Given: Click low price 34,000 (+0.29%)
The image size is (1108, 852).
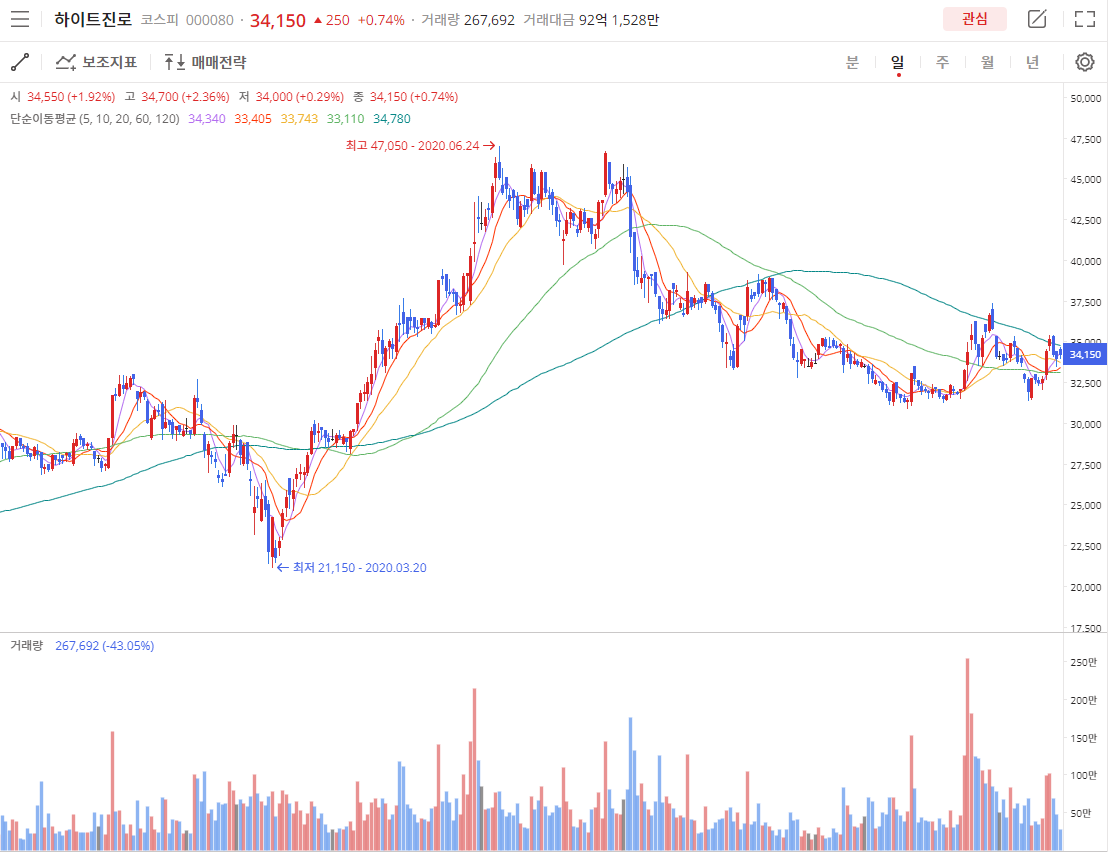Looking at the screenshot, I should (300, 97).
